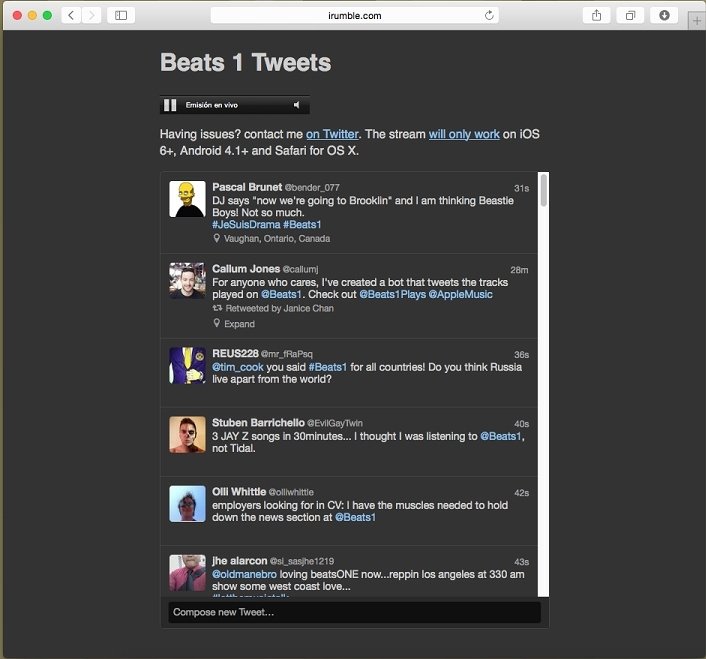Click location pin beside Vaughan, Ontario

point(217,238)
